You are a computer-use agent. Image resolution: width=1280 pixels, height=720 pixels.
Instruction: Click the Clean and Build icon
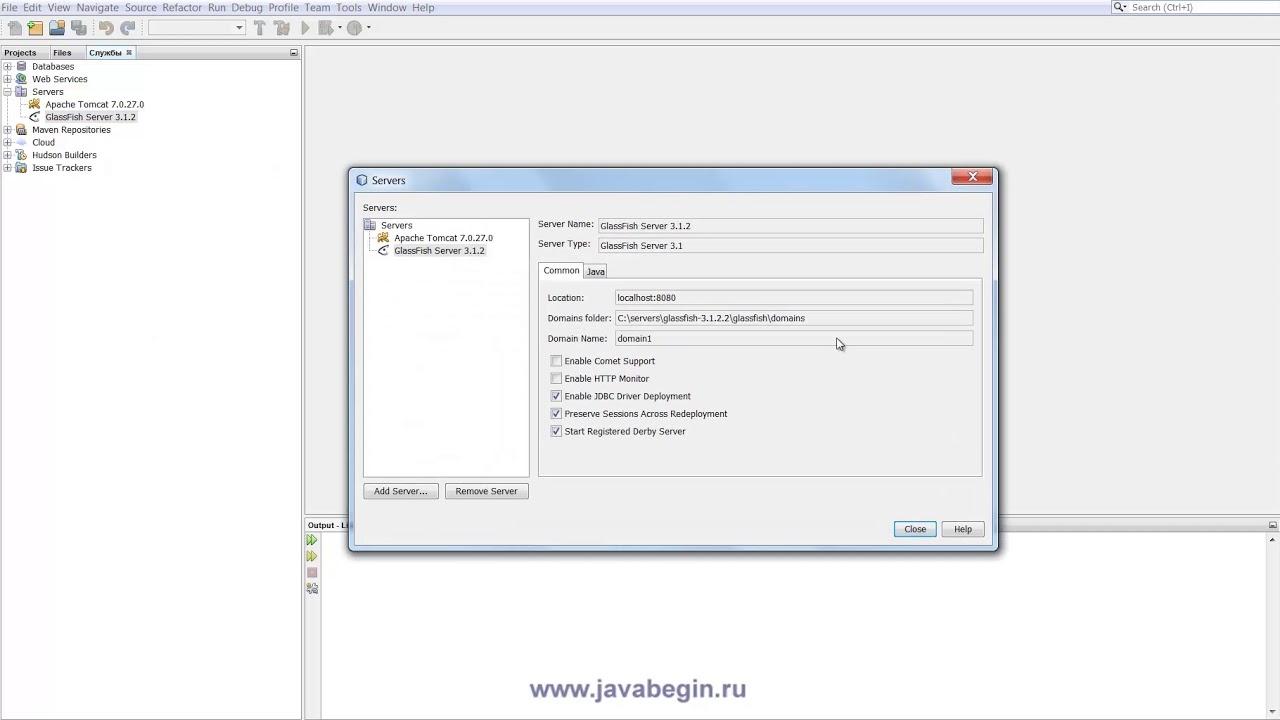282,28
